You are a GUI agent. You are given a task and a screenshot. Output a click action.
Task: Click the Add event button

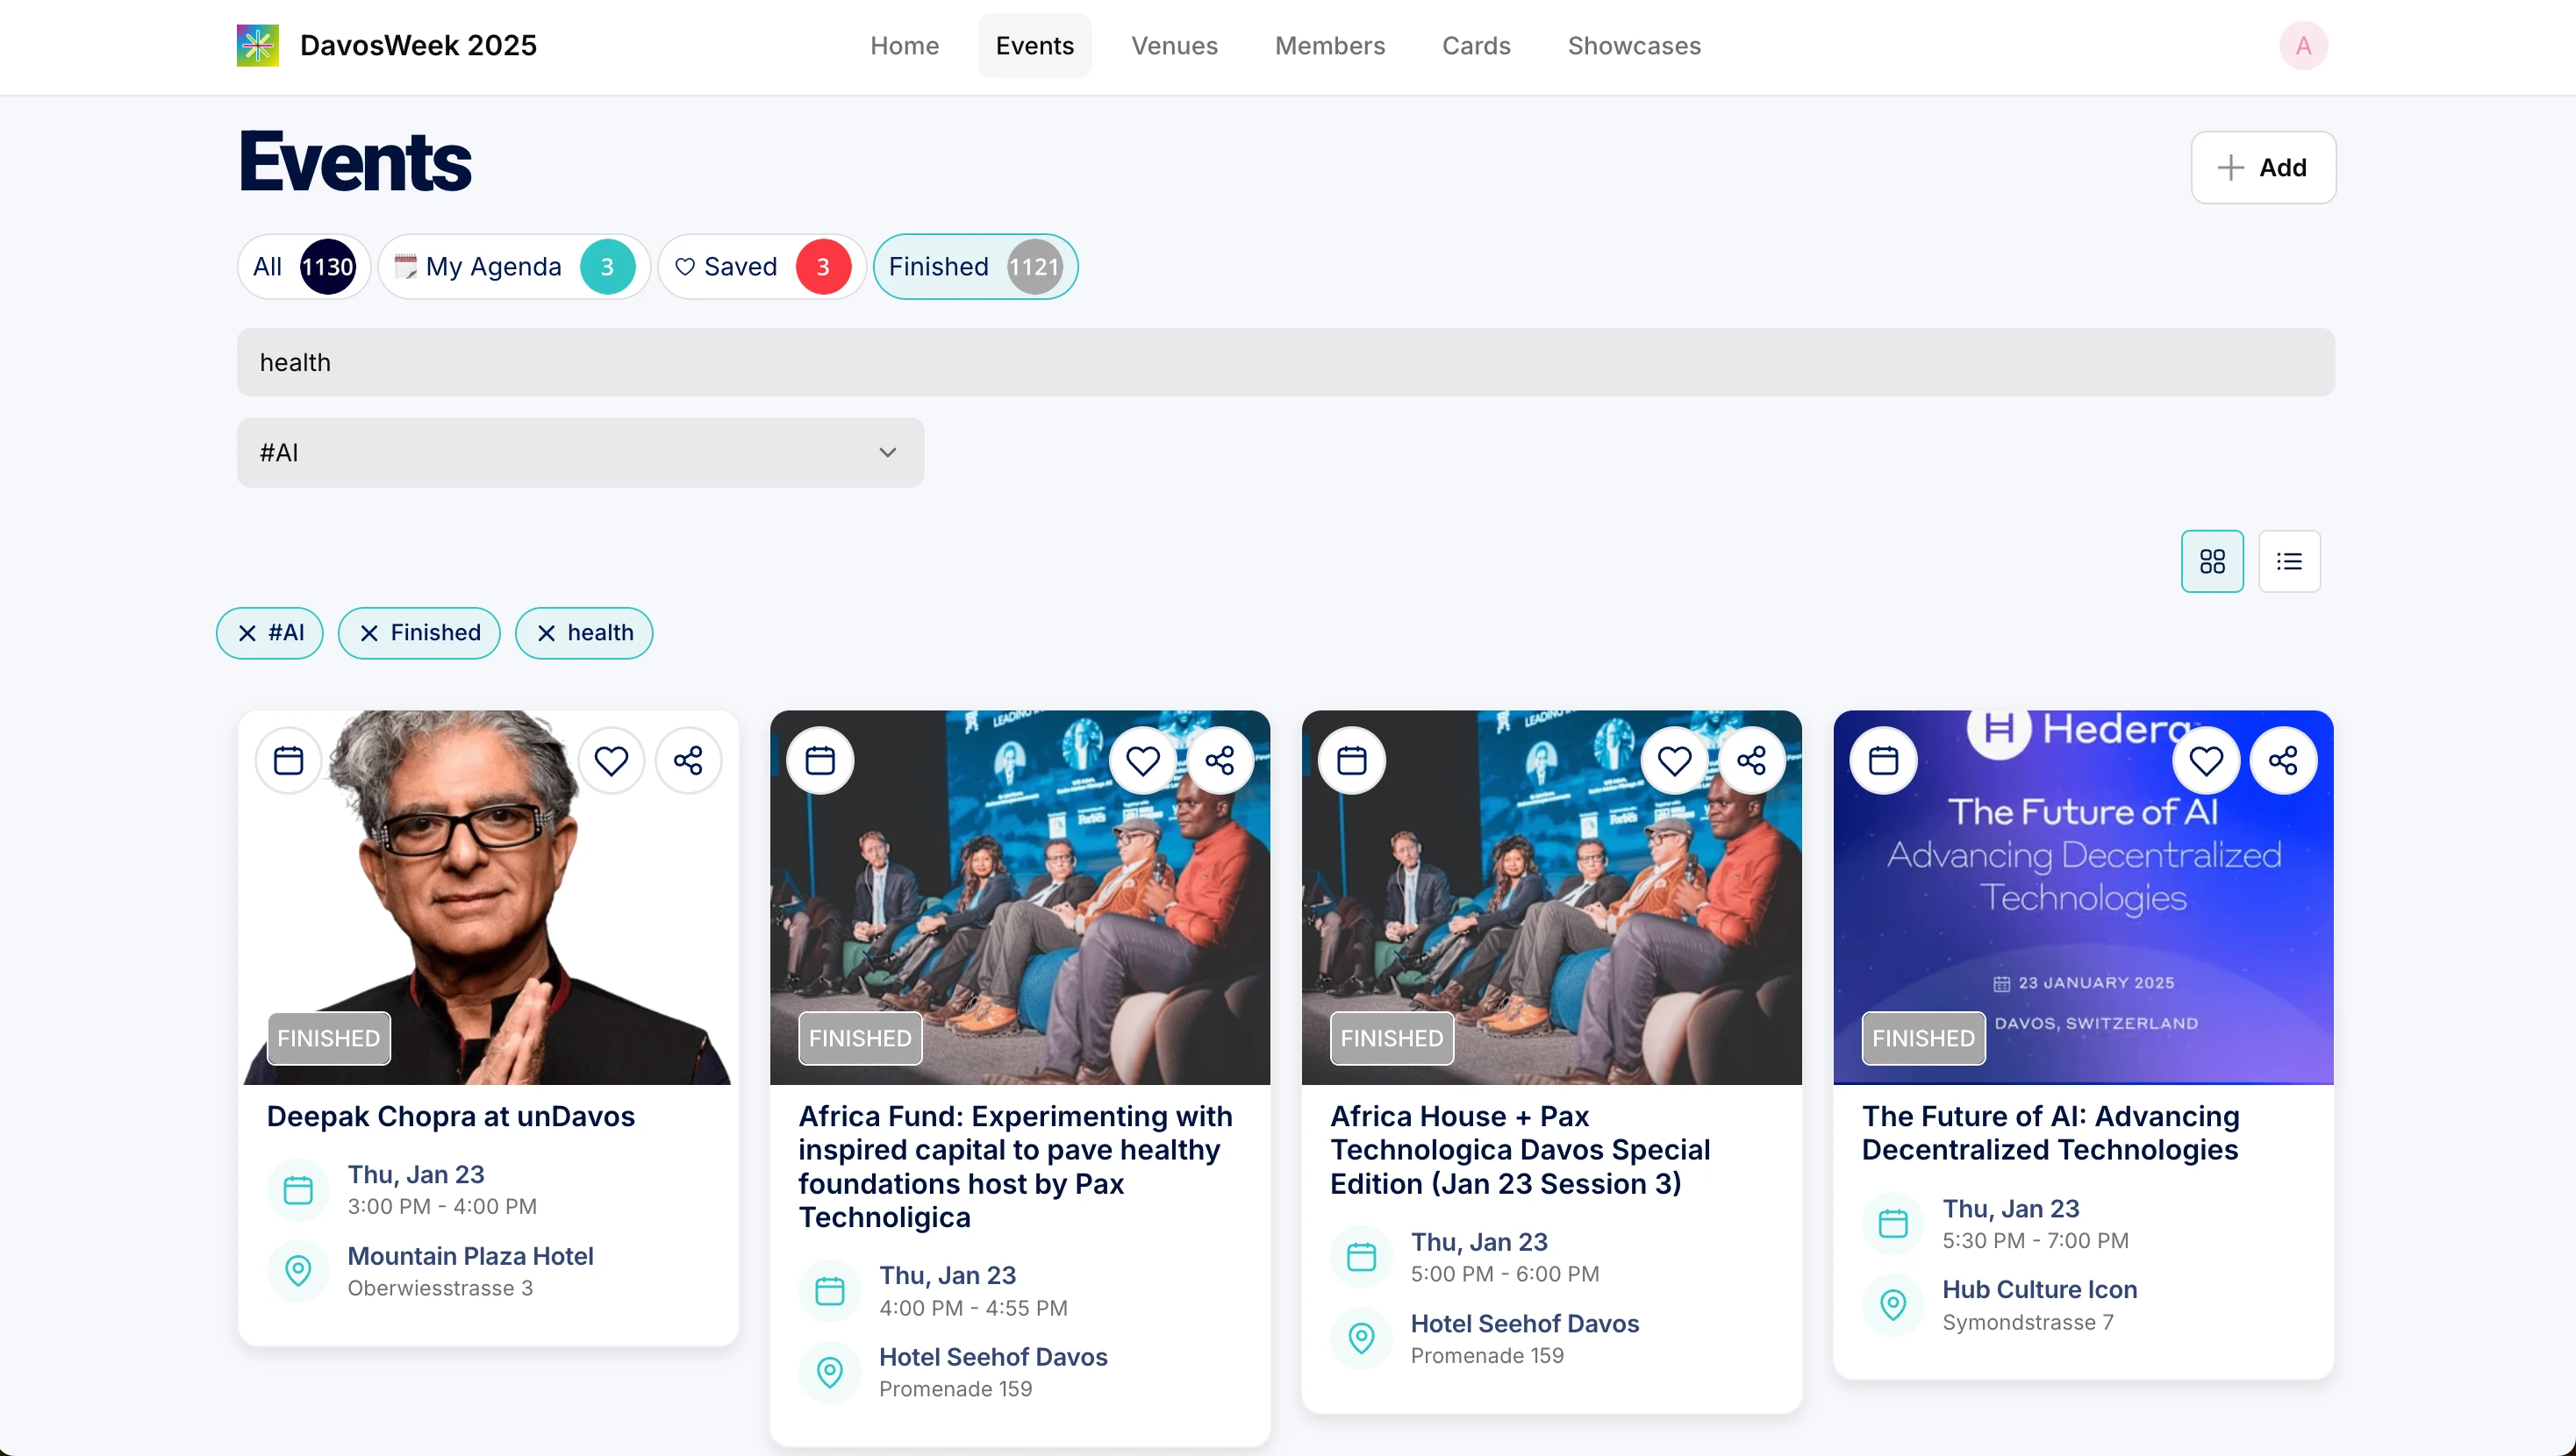2262,167
